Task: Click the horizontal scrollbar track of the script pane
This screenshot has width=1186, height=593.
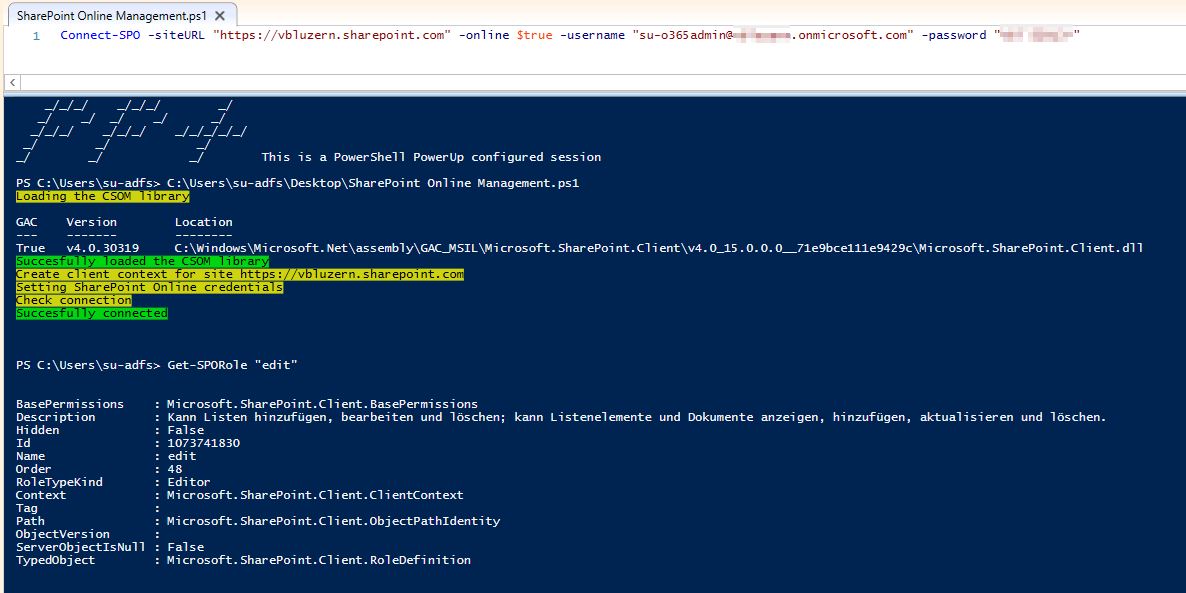Action: (600, 82)
